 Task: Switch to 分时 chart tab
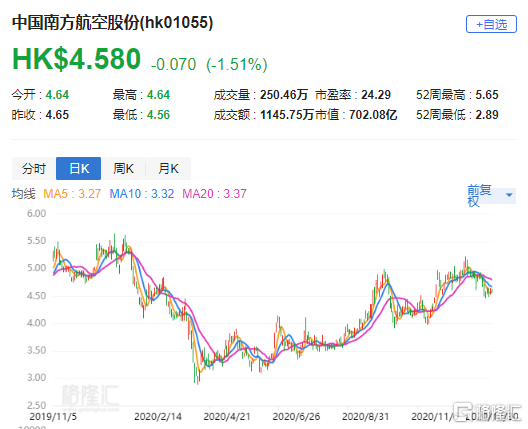coord(34,168)
